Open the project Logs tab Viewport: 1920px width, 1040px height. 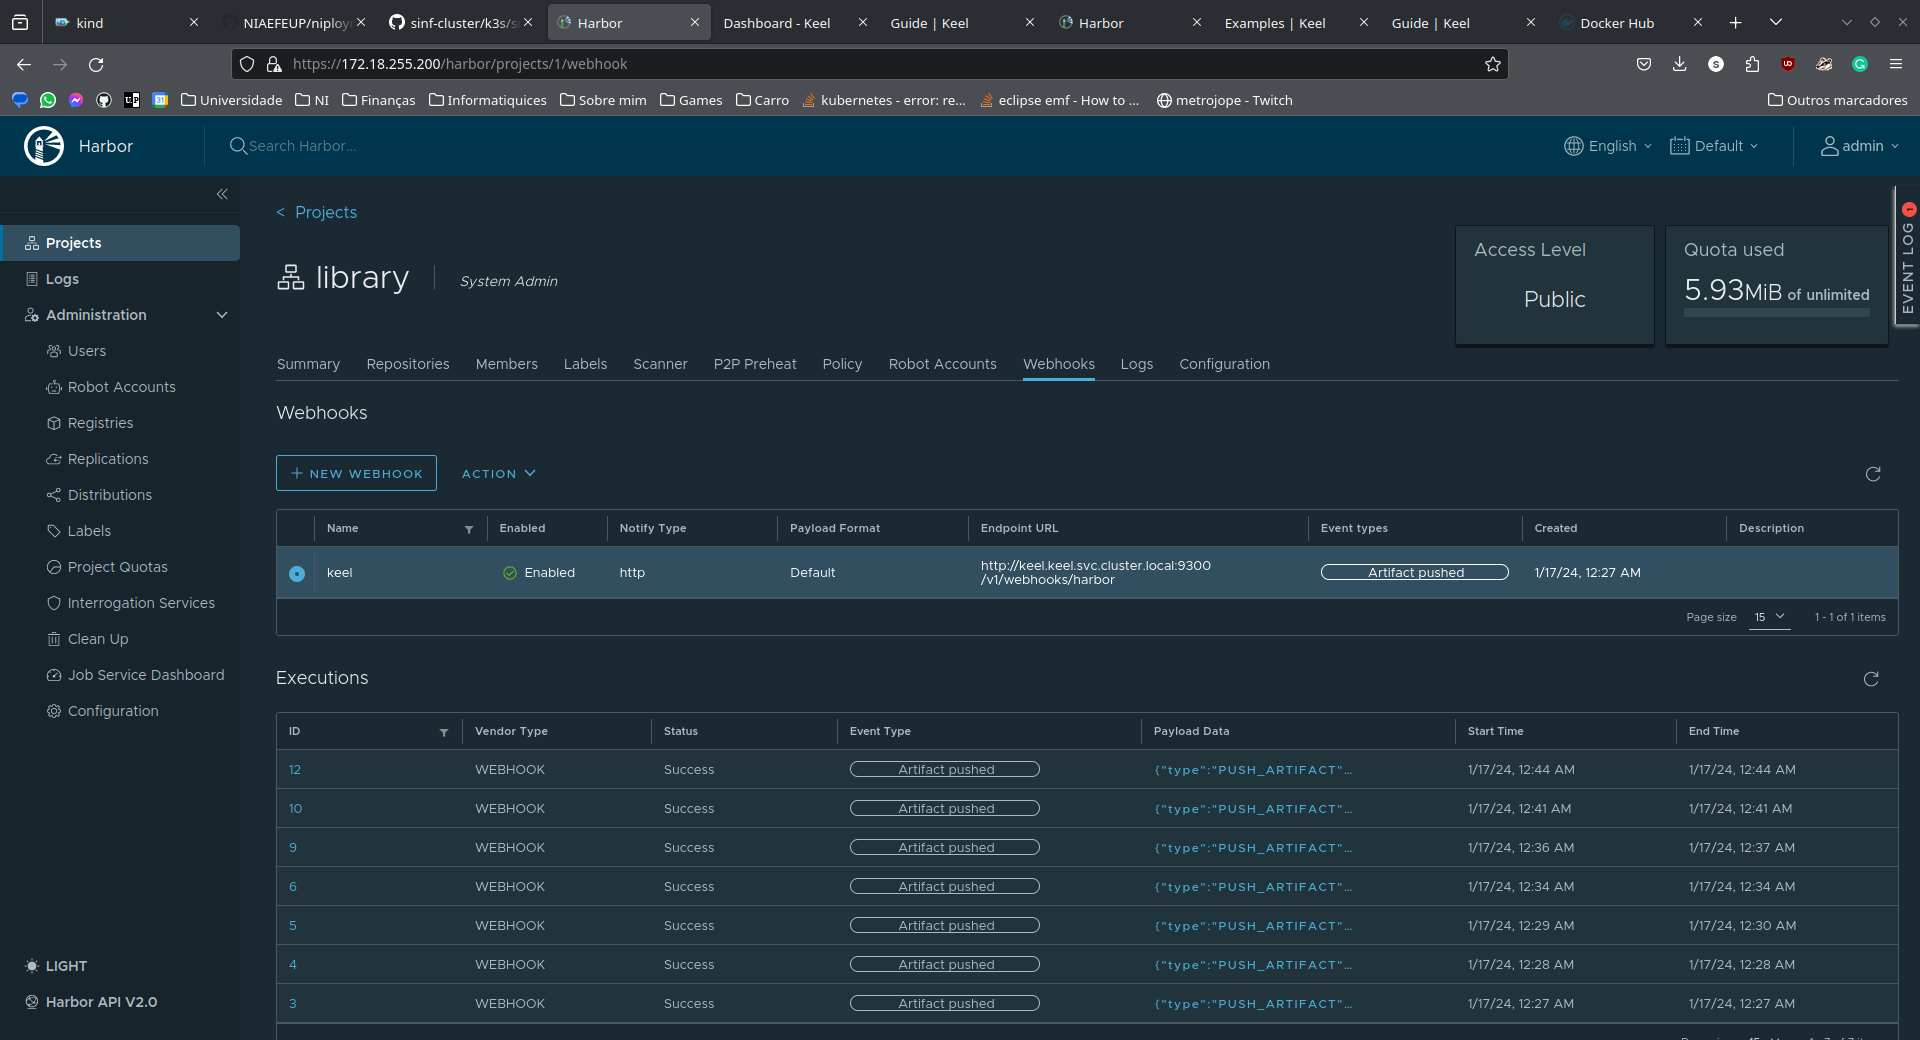(1137, 364)
